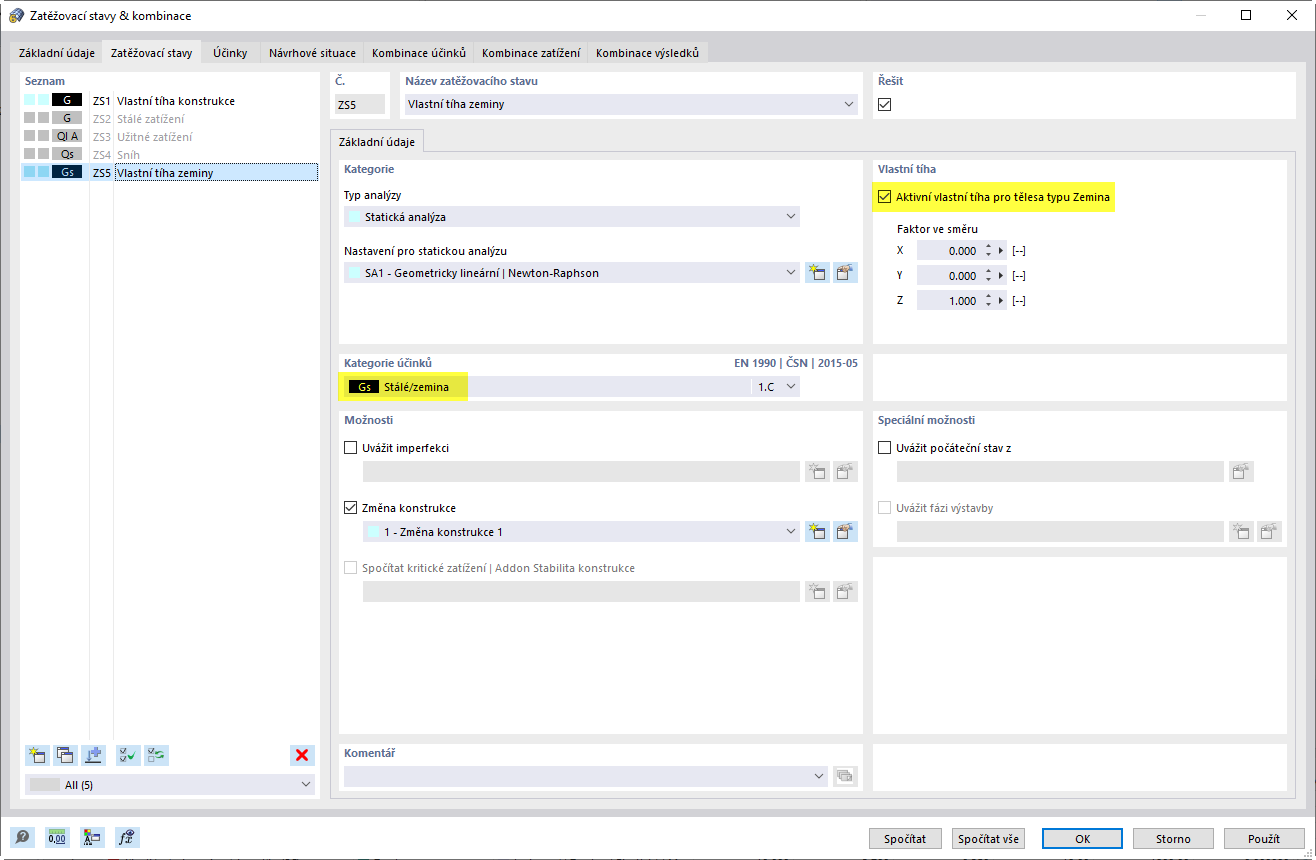Select ZS4 Sníh in the list

pyautogui.click(x=170, y=155)
